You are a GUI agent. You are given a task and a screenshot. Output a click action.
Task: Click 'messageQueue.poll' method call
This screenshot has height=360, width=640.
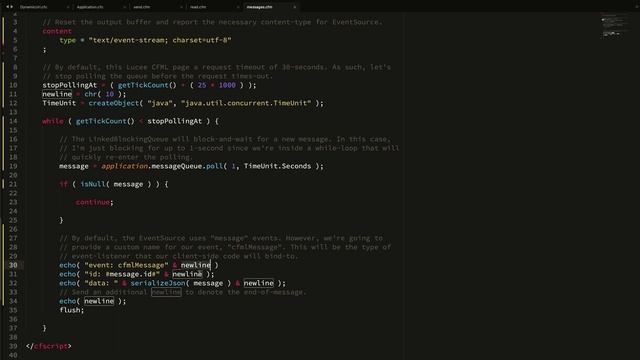pos(187,166)
